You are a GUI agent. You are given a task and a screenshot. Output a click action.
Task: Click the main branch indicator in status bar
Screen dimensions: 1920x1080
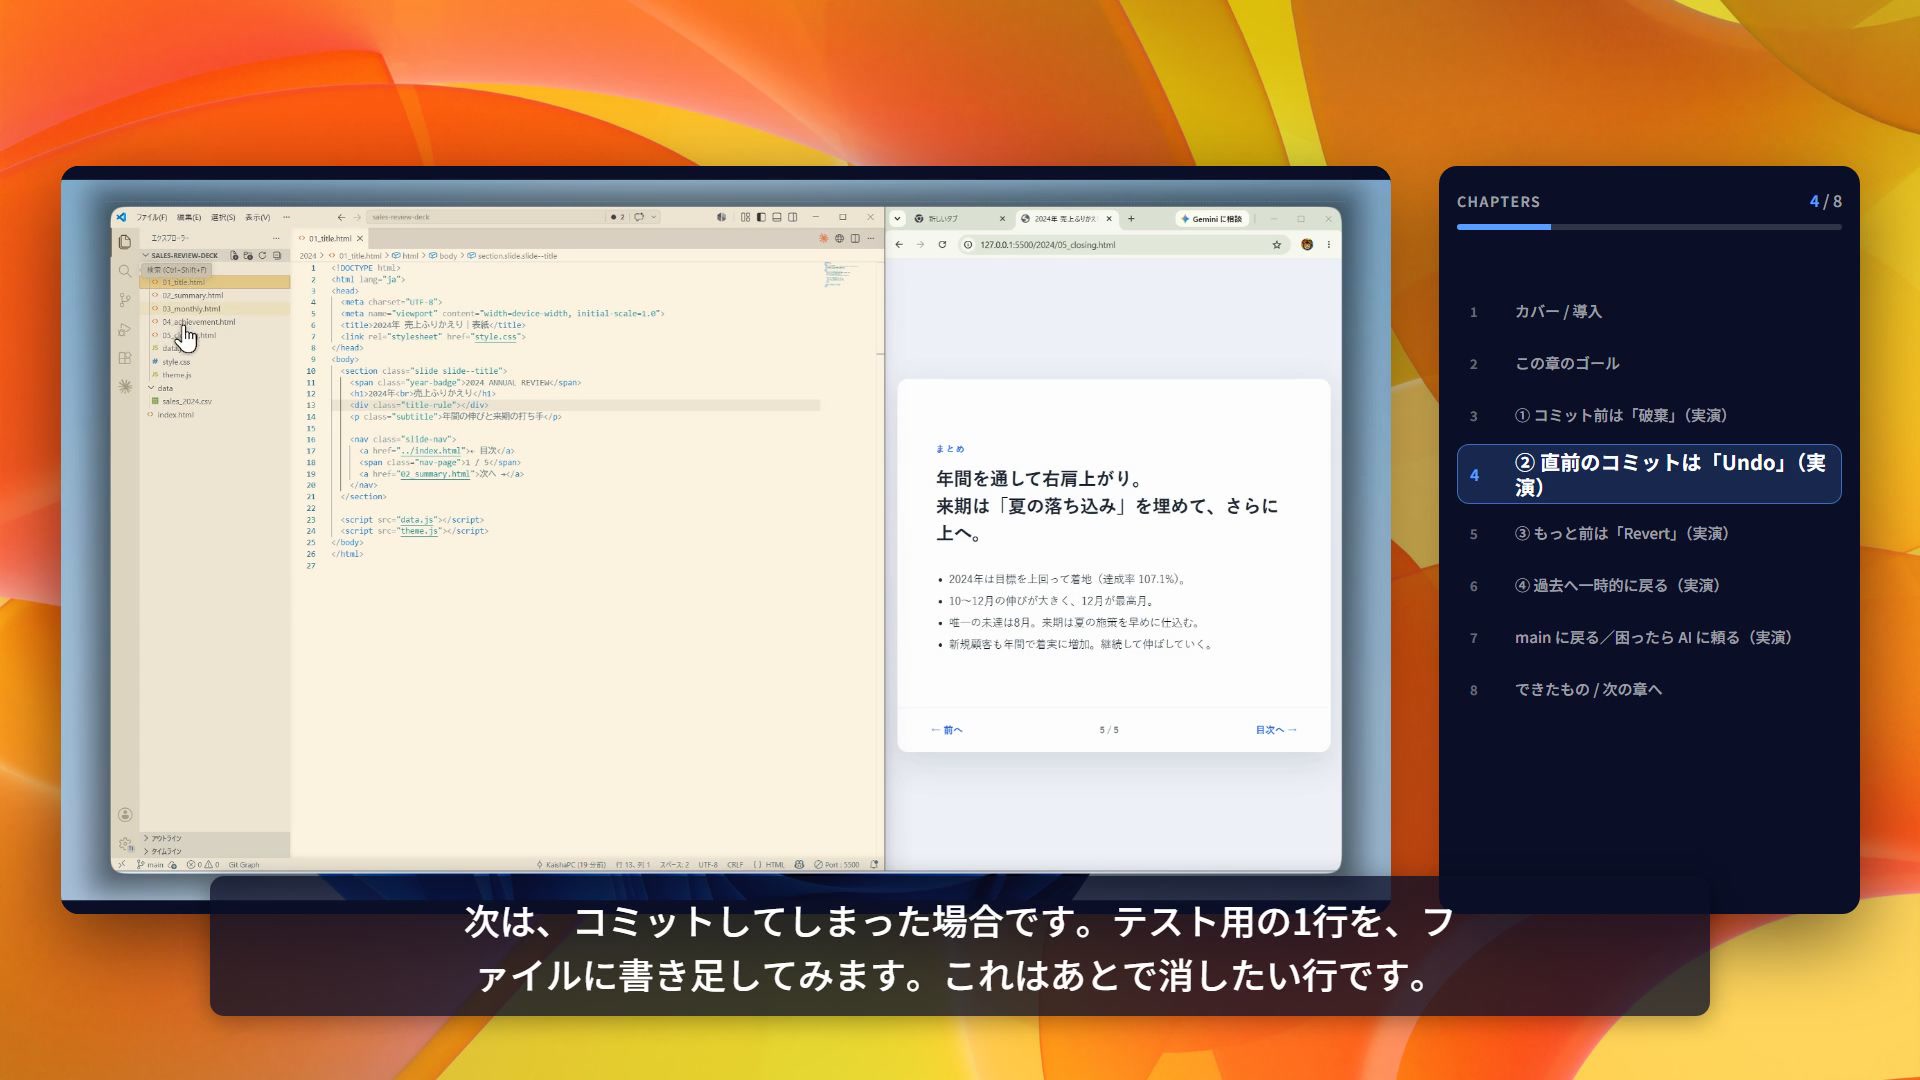pos(151,865)
